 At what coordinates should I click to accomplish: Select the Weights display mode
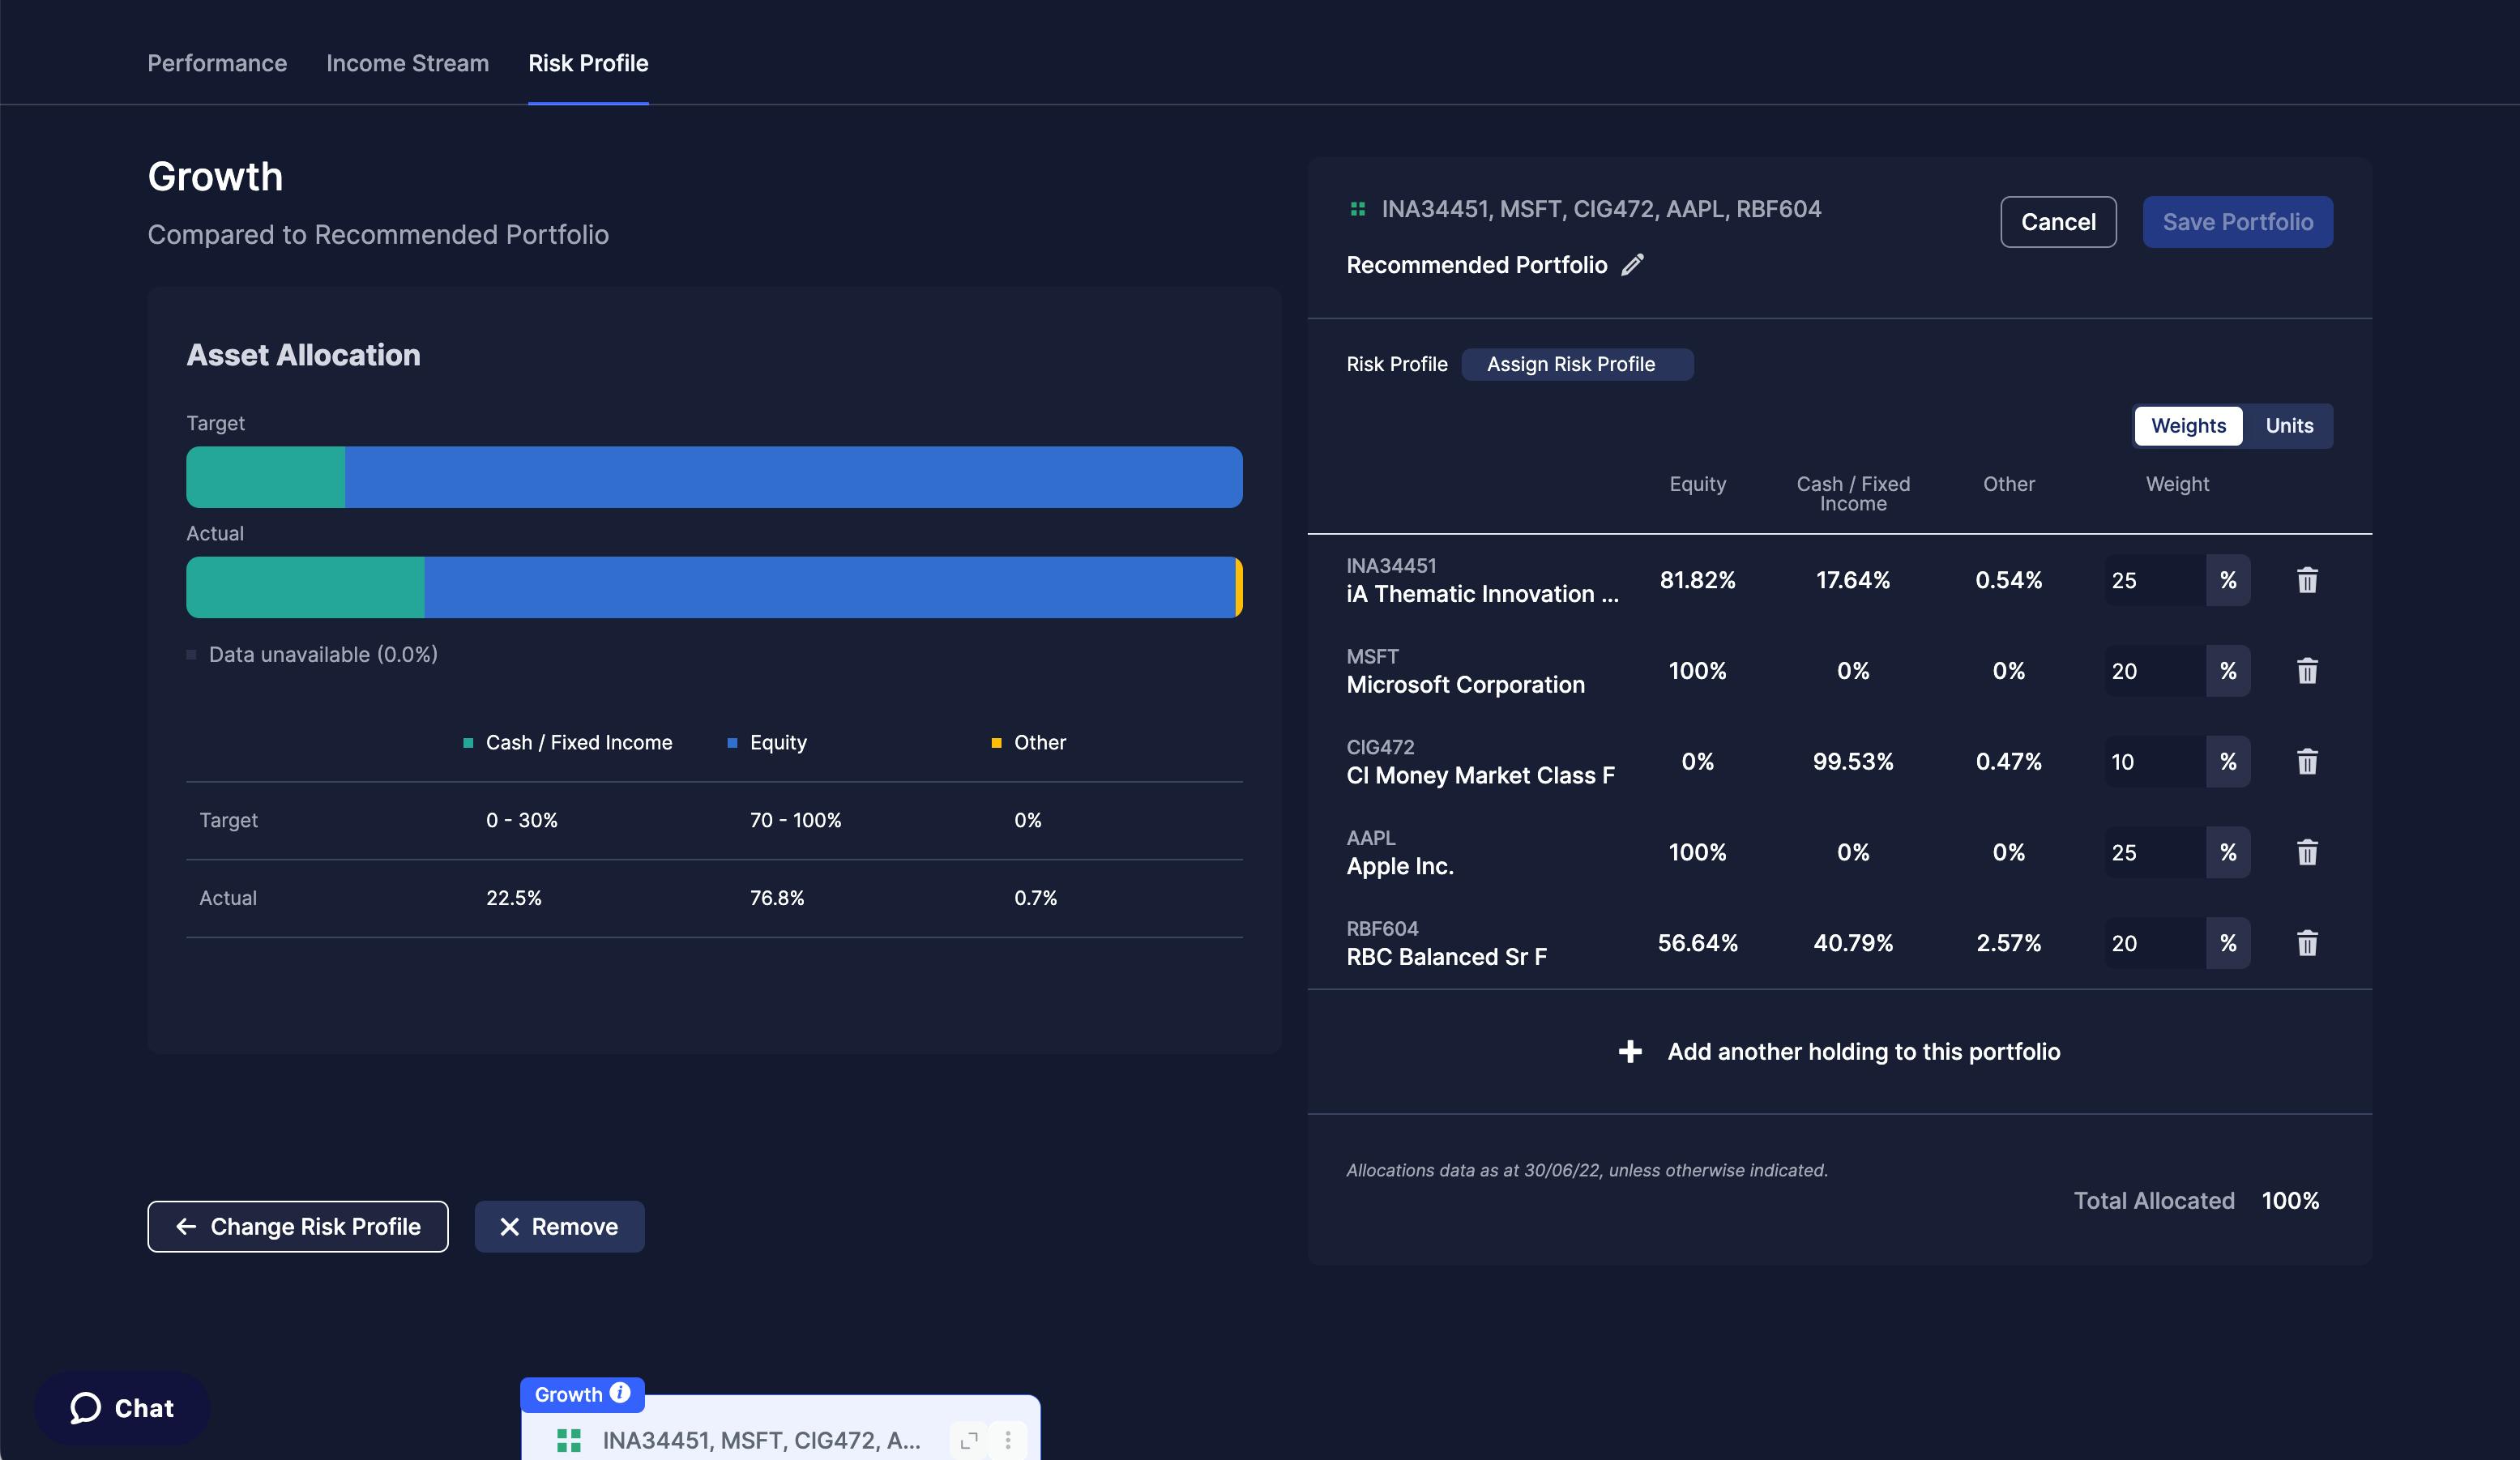click(2188, 425)
